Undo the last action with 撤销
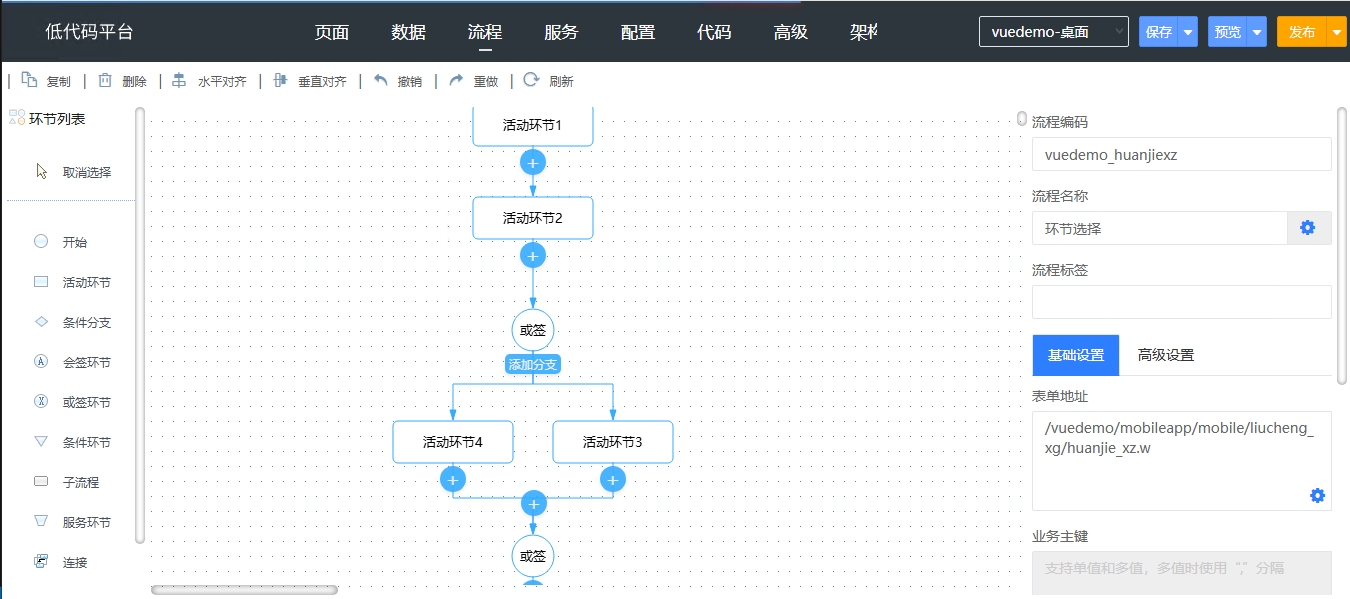1350x599 pixels. tap(381, 81)
